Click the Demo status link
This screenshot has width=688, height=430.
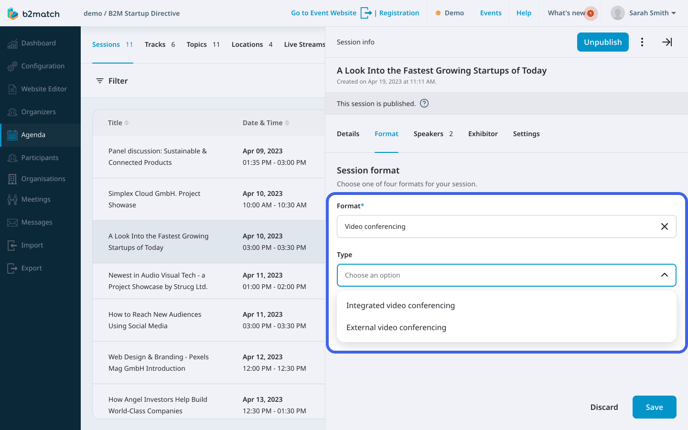pyautogui.click(x=450, y=13)
